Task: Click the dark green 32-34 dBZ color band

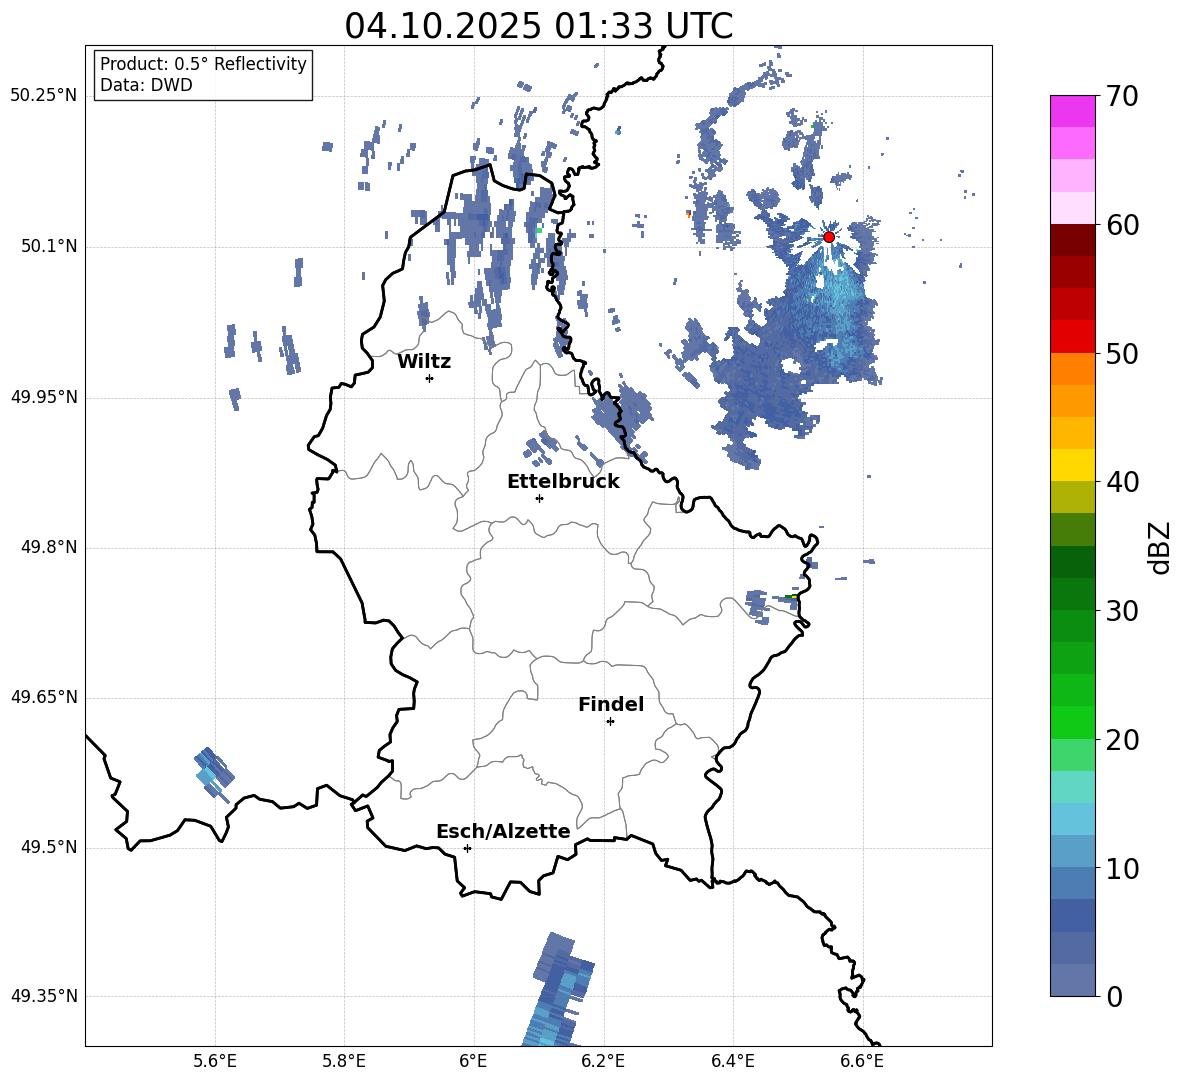Action: pos(1073,562)
